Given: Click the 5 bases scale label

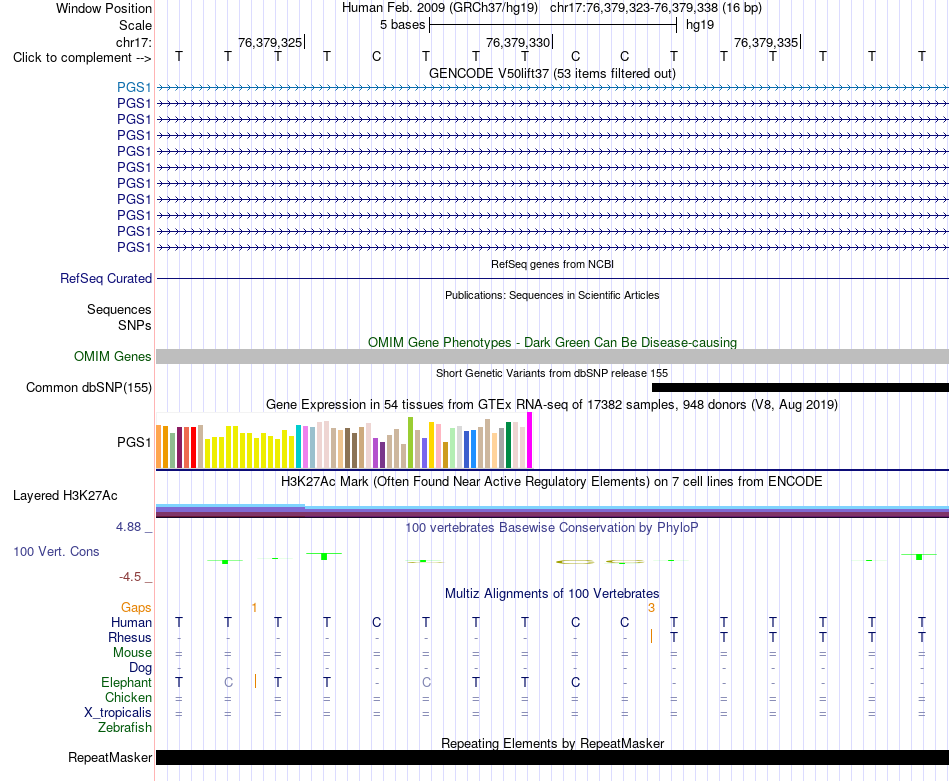Looking at the screenshot, I should click(x=402, y=25).
